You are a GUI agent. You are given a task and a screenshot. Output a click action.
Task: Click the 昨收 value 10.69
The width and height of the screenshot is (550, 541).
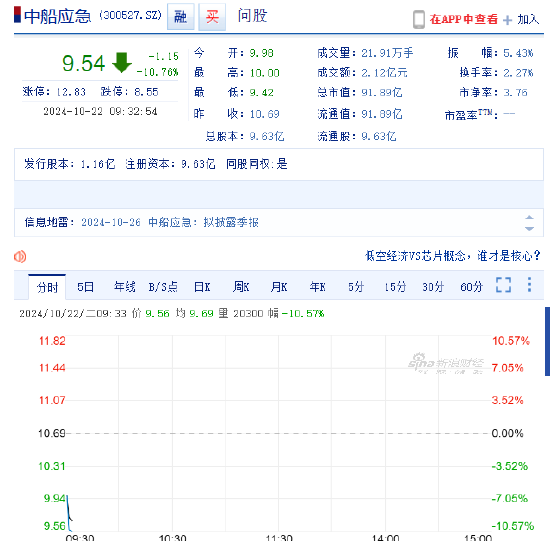[264, 114]
